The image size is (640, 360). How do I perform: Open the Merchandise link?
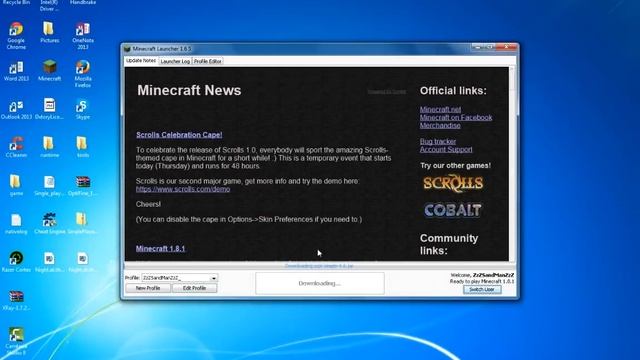pos(440,125)
